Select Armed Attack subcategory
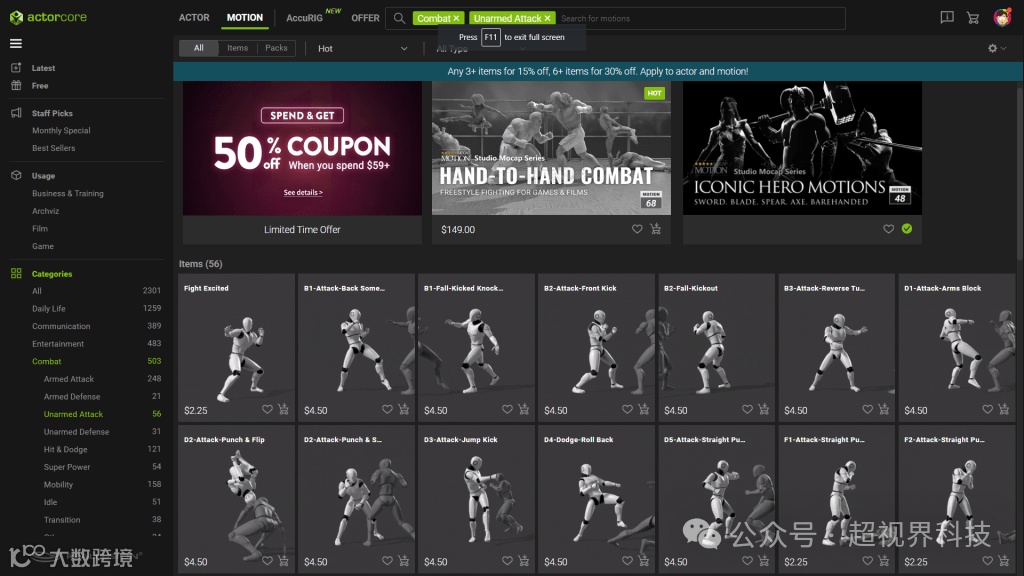1024x576 pixels. point(69,379)
